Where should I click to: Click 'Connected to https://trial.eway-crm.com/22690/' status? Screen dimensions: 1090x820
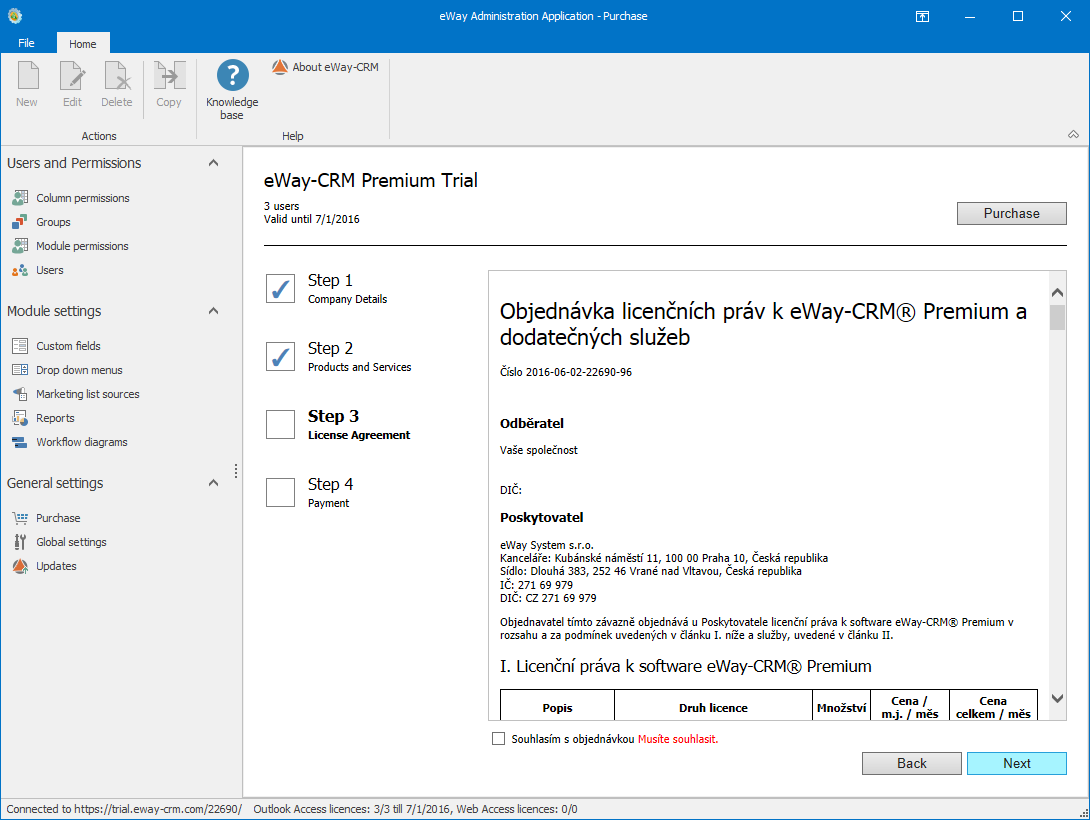pyautogui.click(x=124, y=809)
